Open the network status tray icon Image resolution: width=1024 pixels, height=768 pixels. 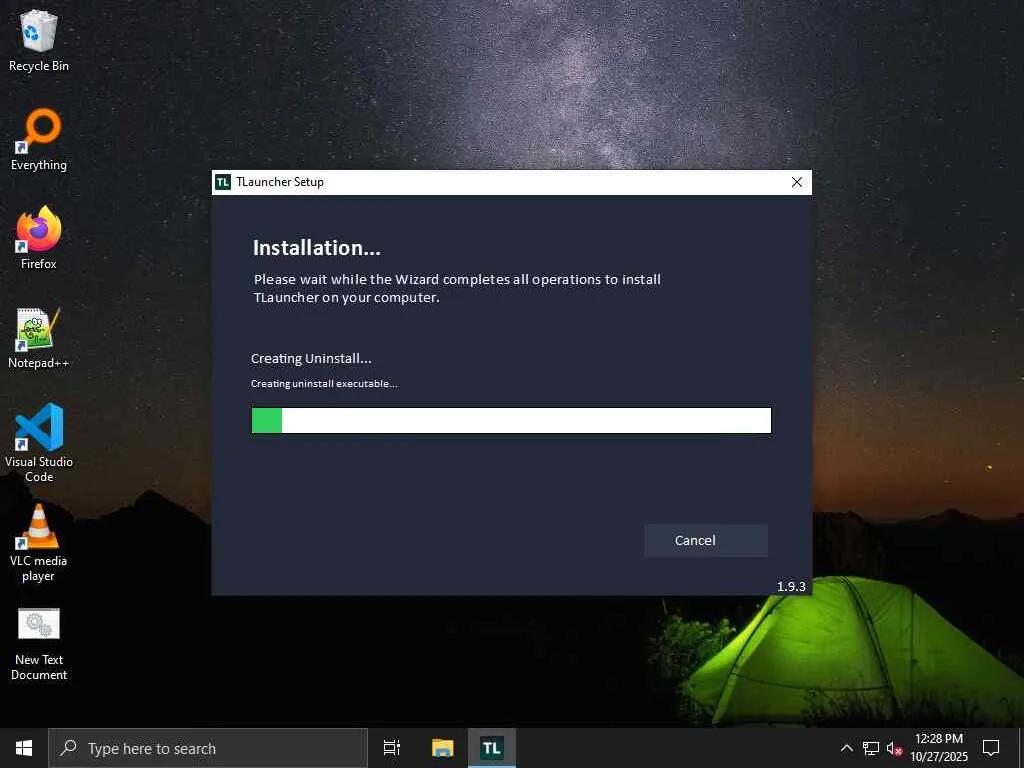pyautogui.click(x=871, y=748)
